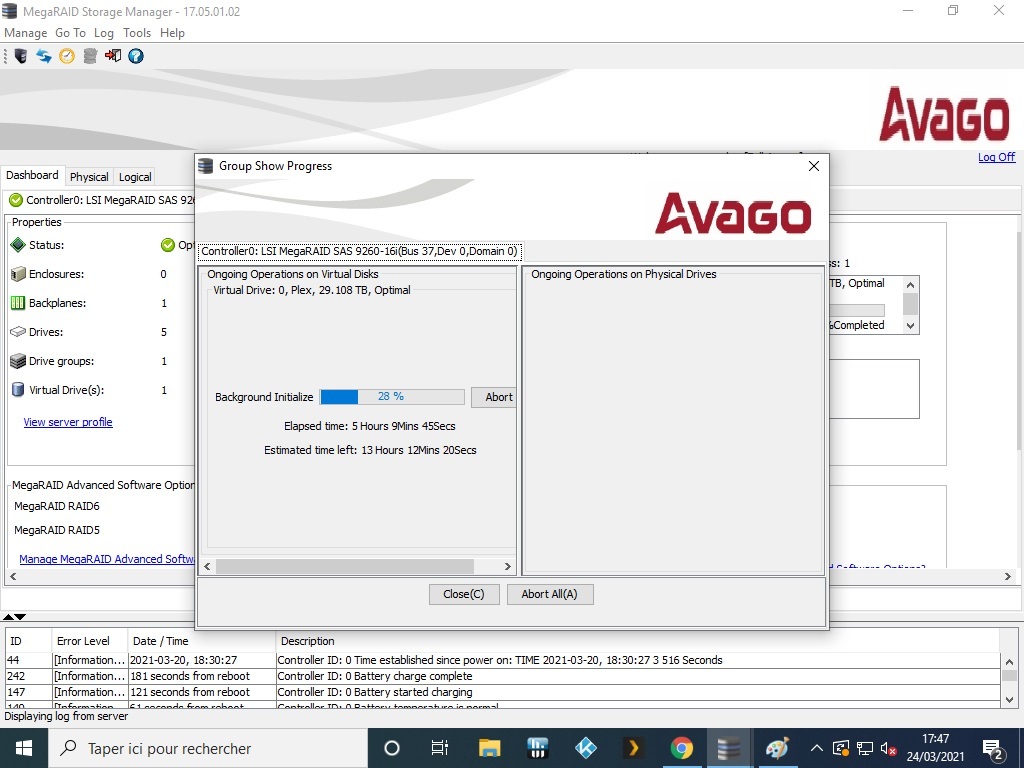Switch to the Logical tab

coord(135,177)
